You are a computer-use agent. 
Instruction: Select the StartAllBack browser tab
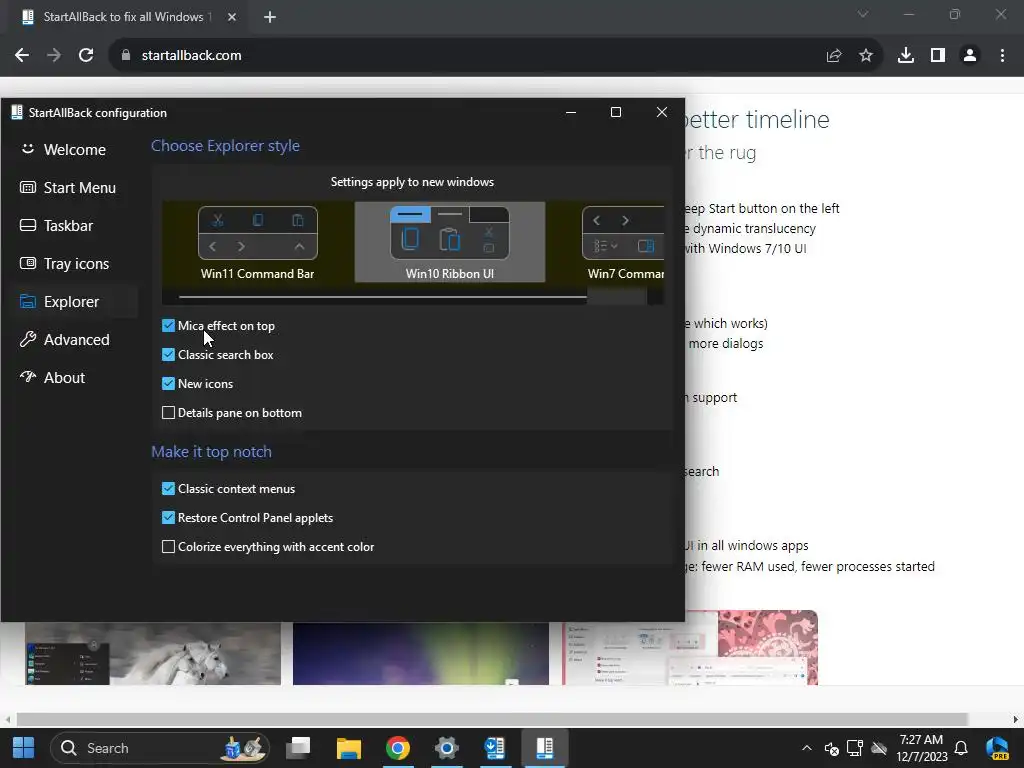[124, 17]
